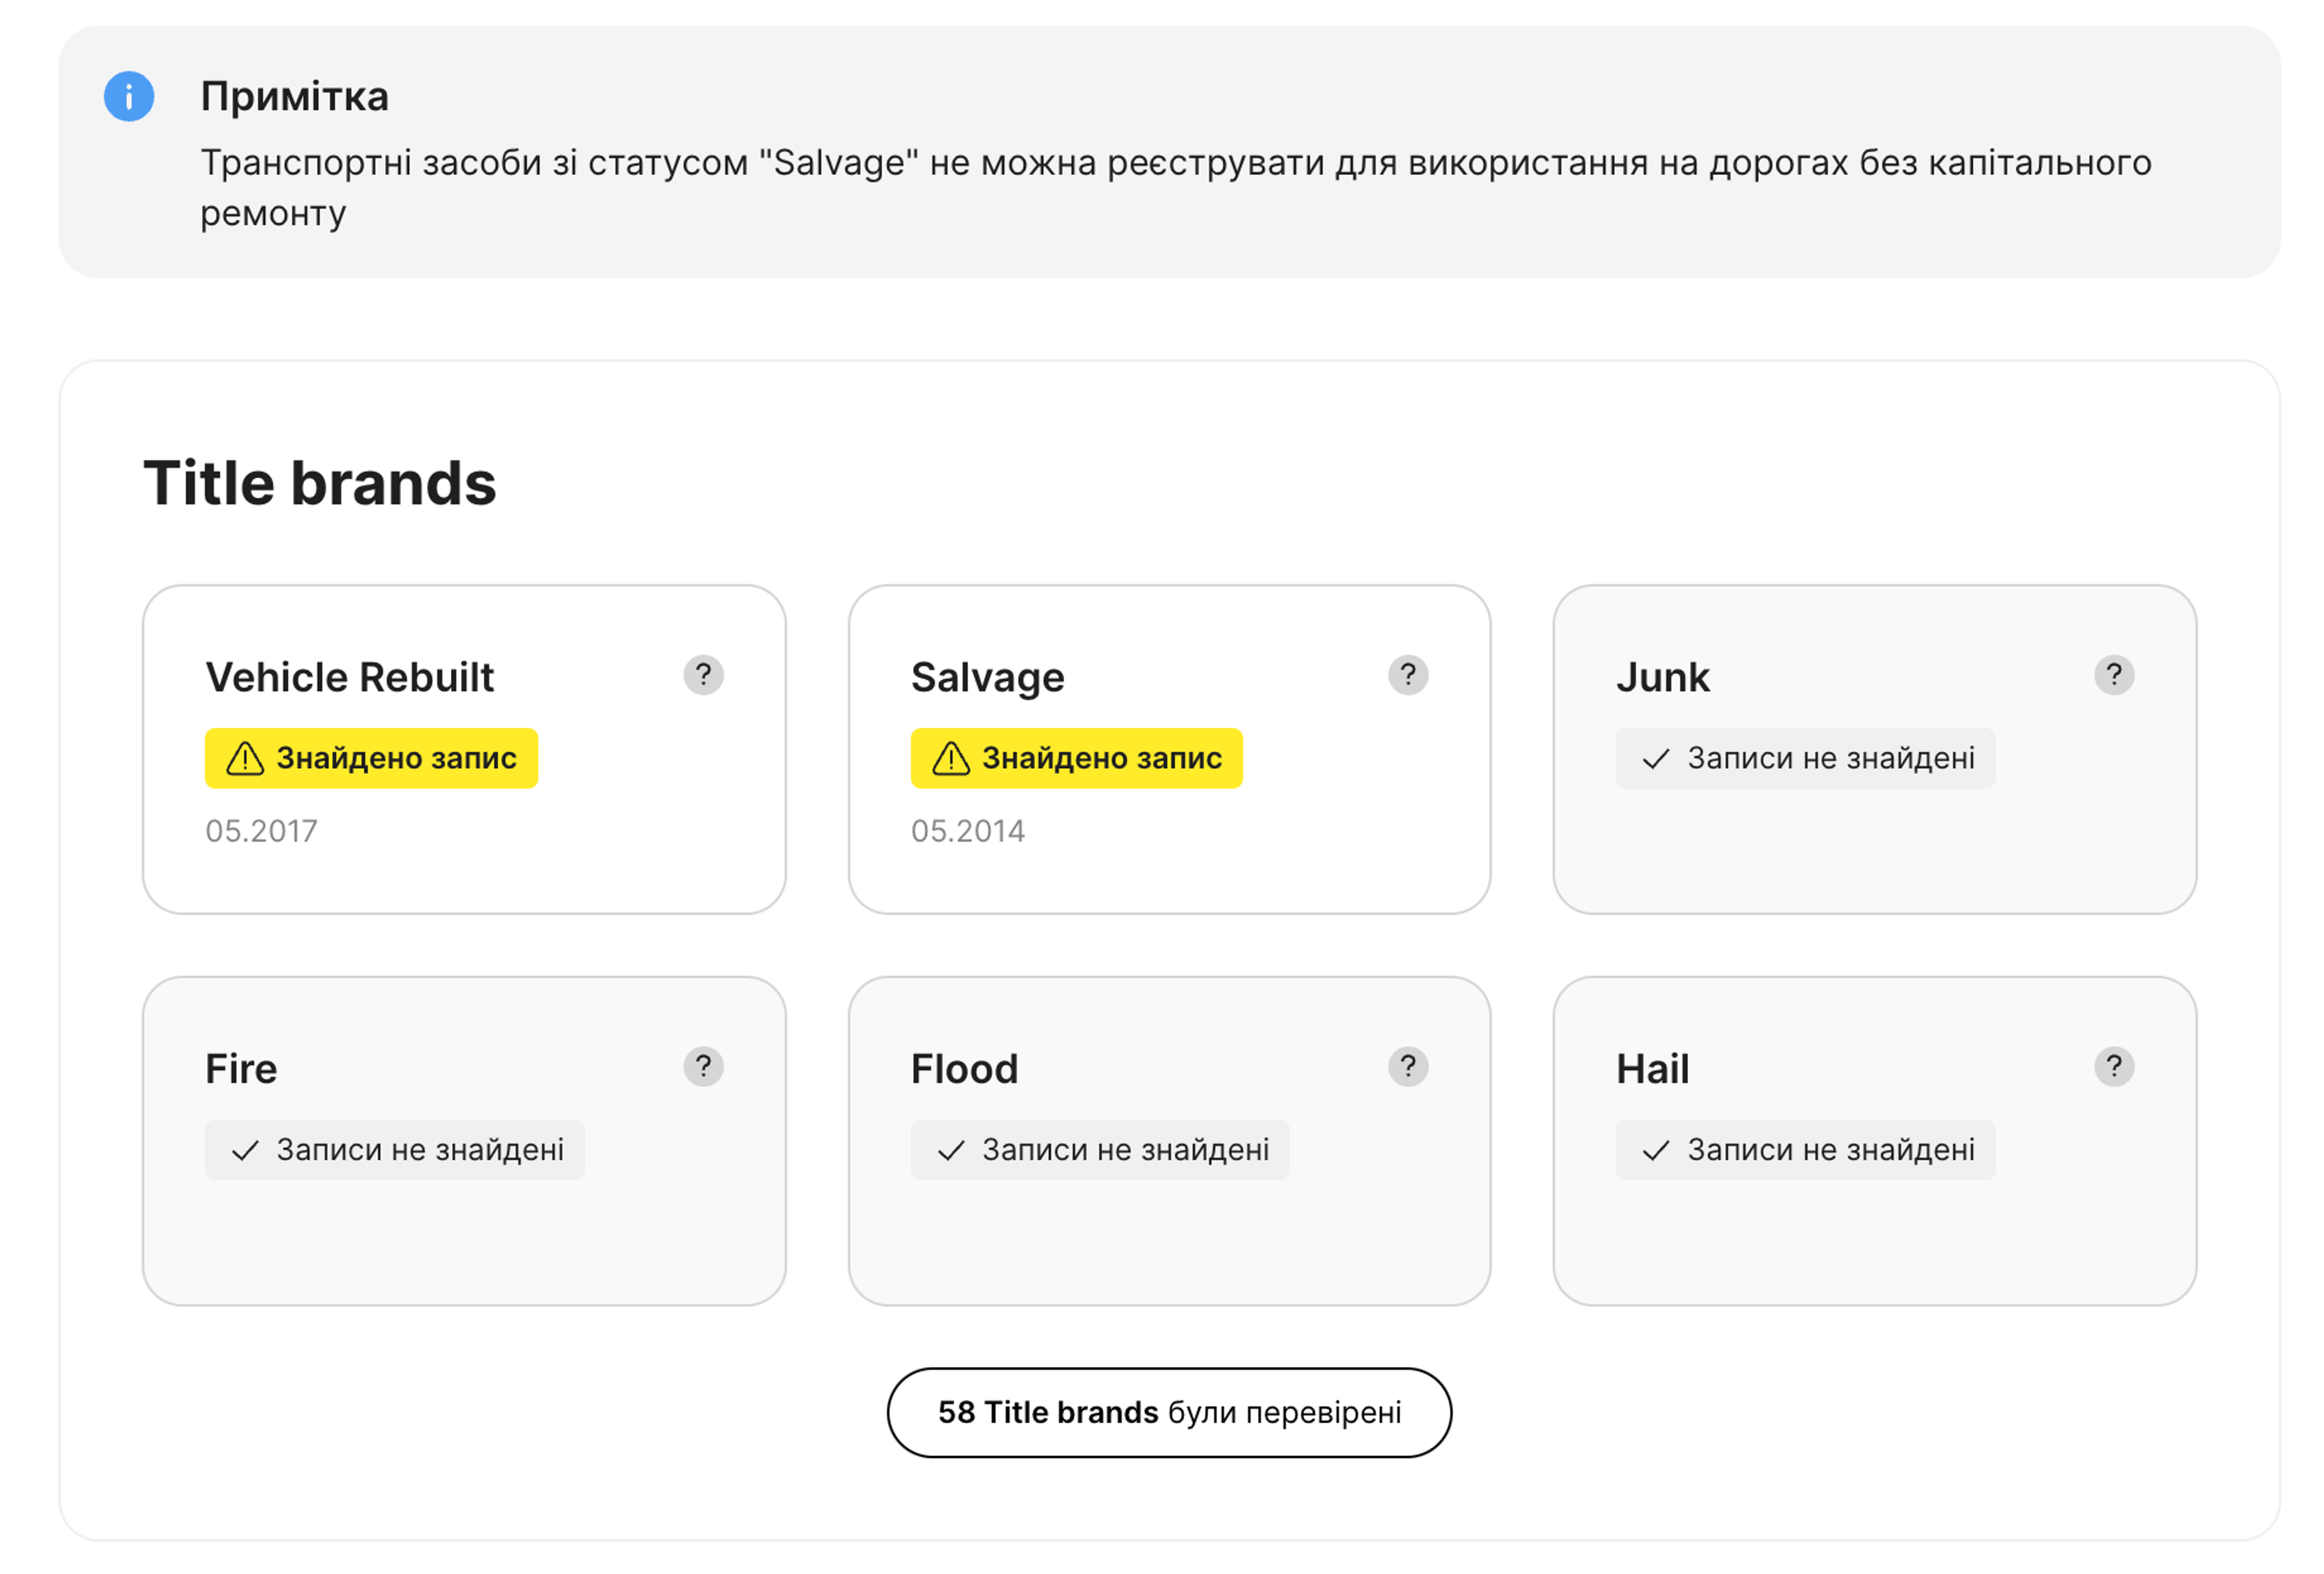Image resolution: width=2324 pixels, height=1574 pixels.
Task: Click the 05.2017 date on Vehicle Rebuilt
Action: (x=261, y=831)
